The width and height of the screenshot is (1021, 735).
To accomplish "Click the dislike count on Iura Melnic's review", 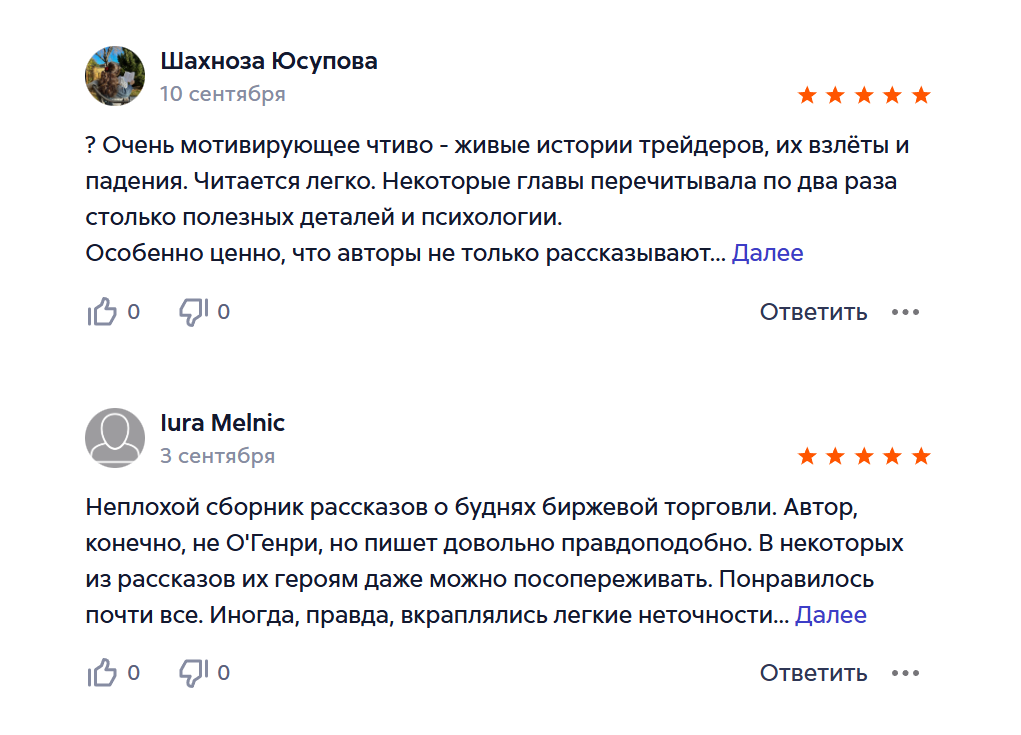I will point(223,673).
